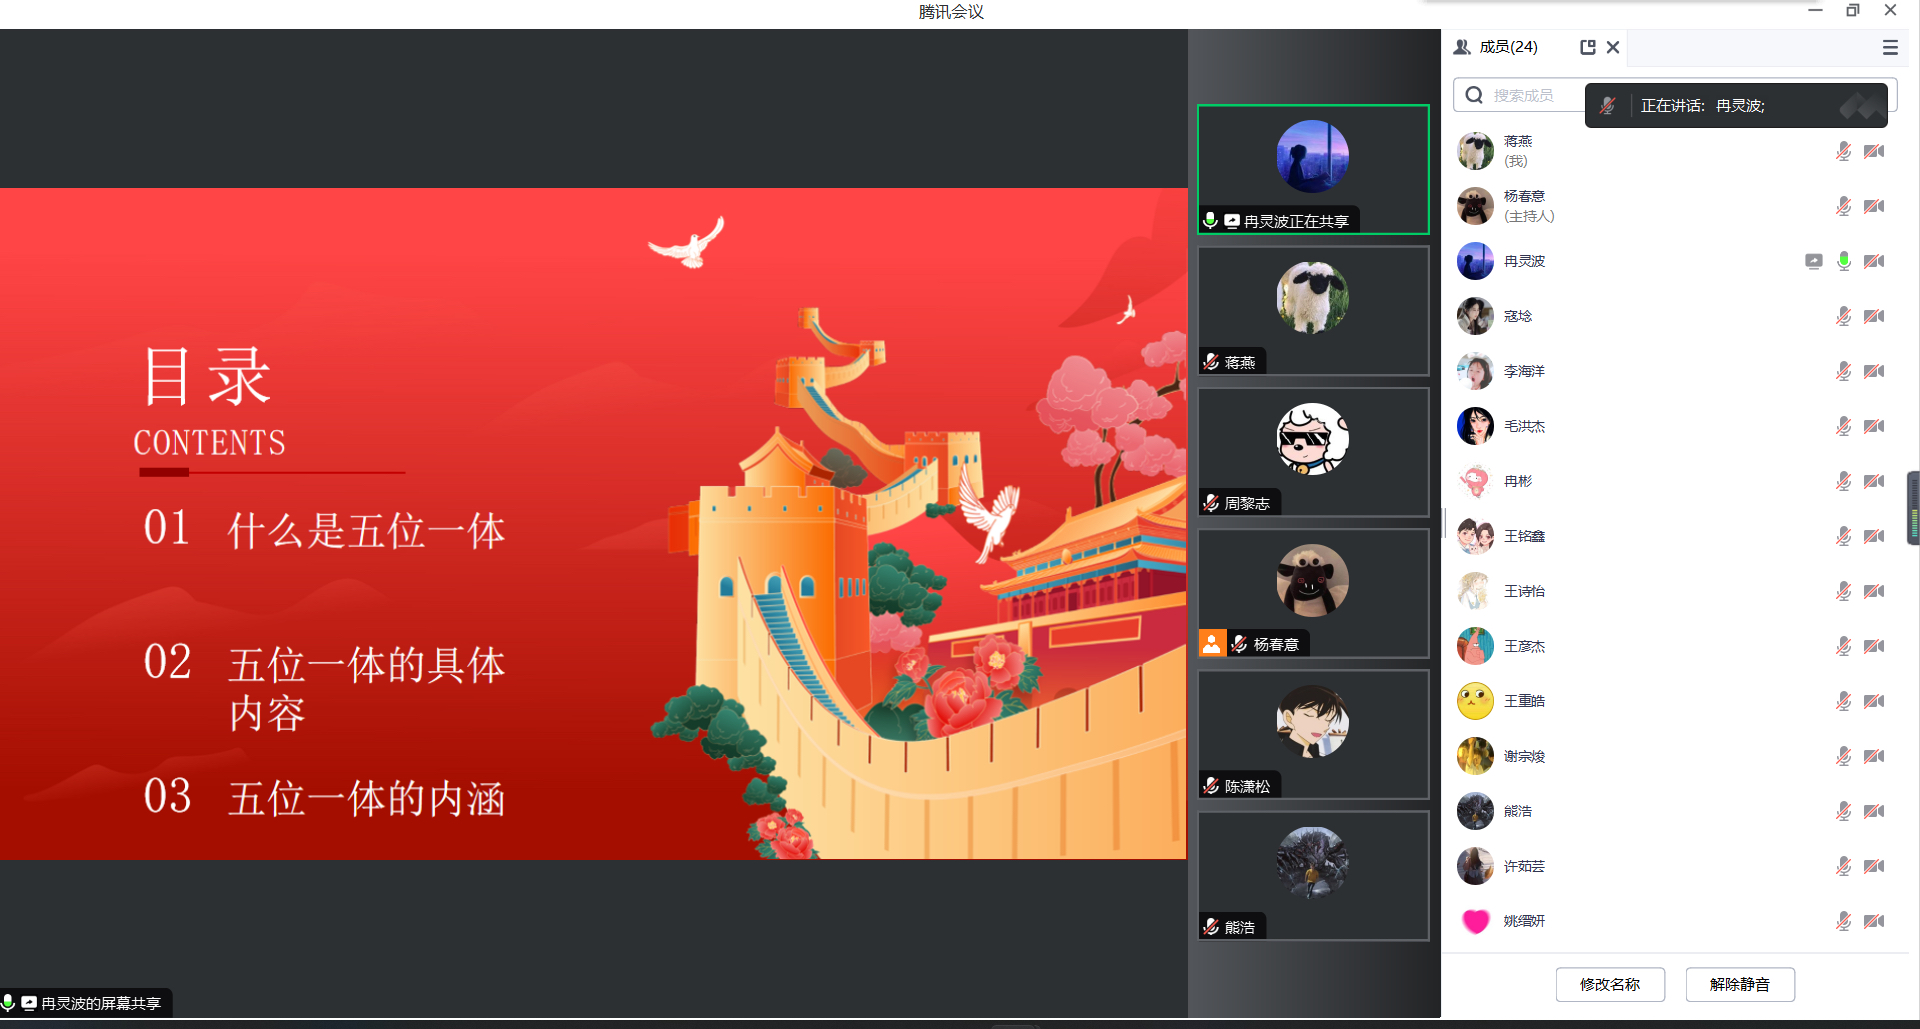Viewport: 1920px width, 1029px height.
Task: Unmute 蒋燕's microphone in the member list
Action: 1843,151
